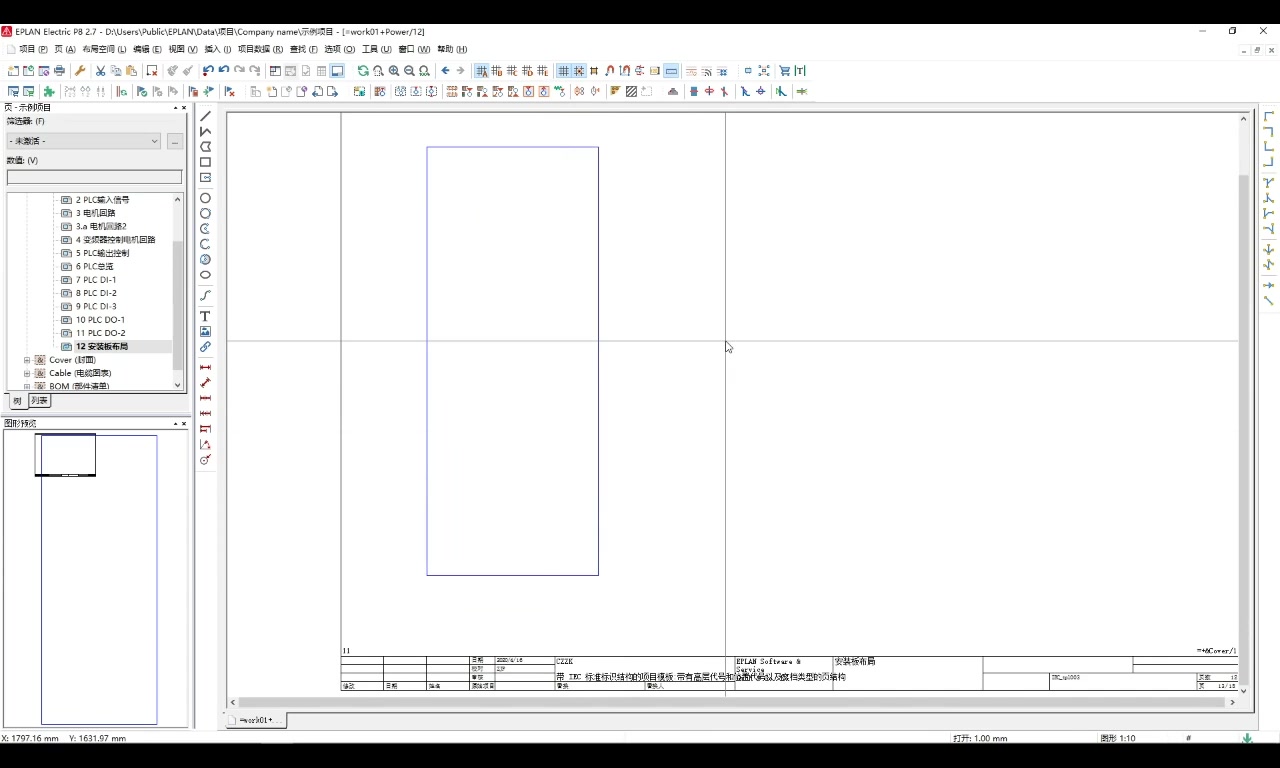
Task: Open page 10 PLC DO-1
Action: [x=100, y=320]
